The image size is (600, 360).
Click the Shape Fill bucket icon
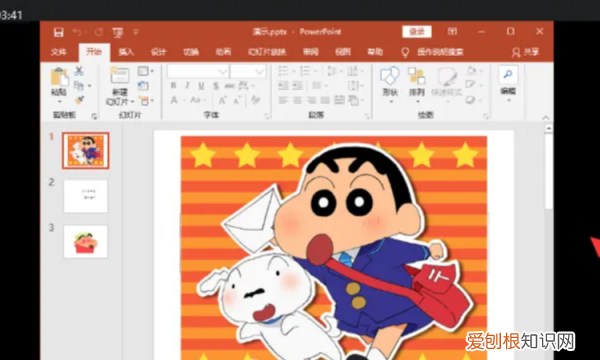[x=471, y=71]
